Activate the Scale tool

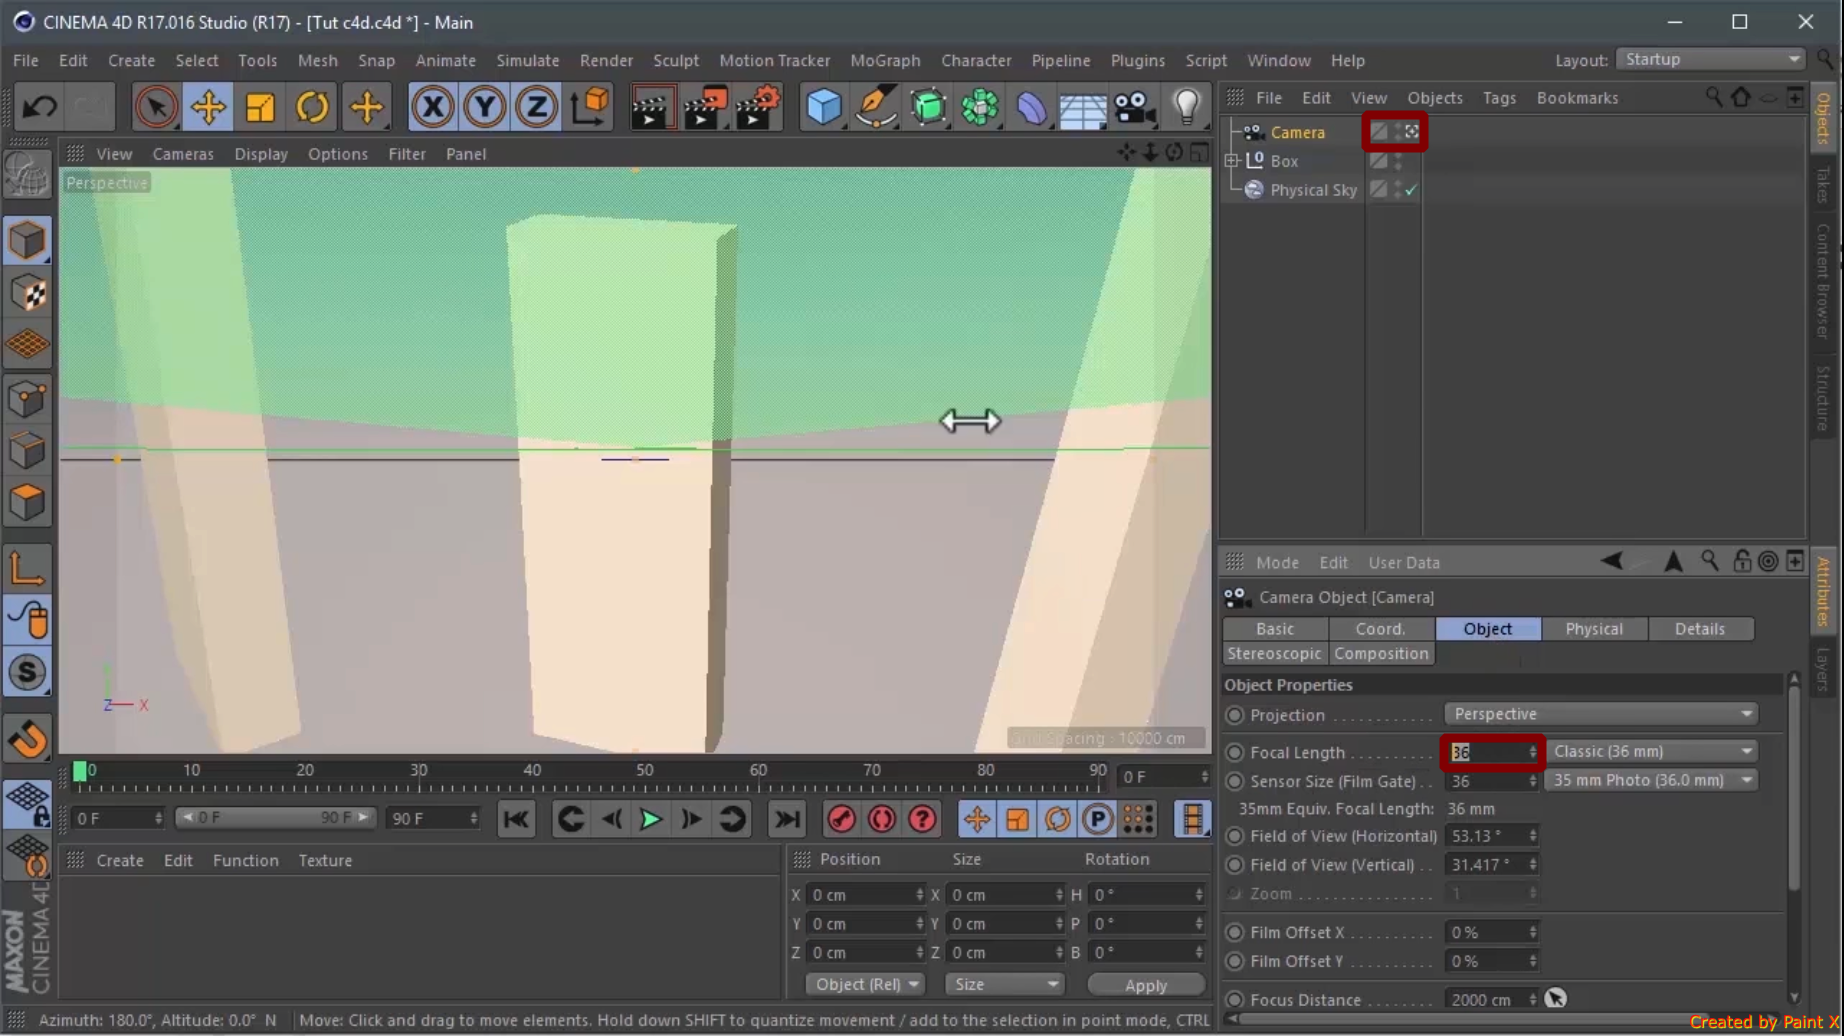coord(260,107)
